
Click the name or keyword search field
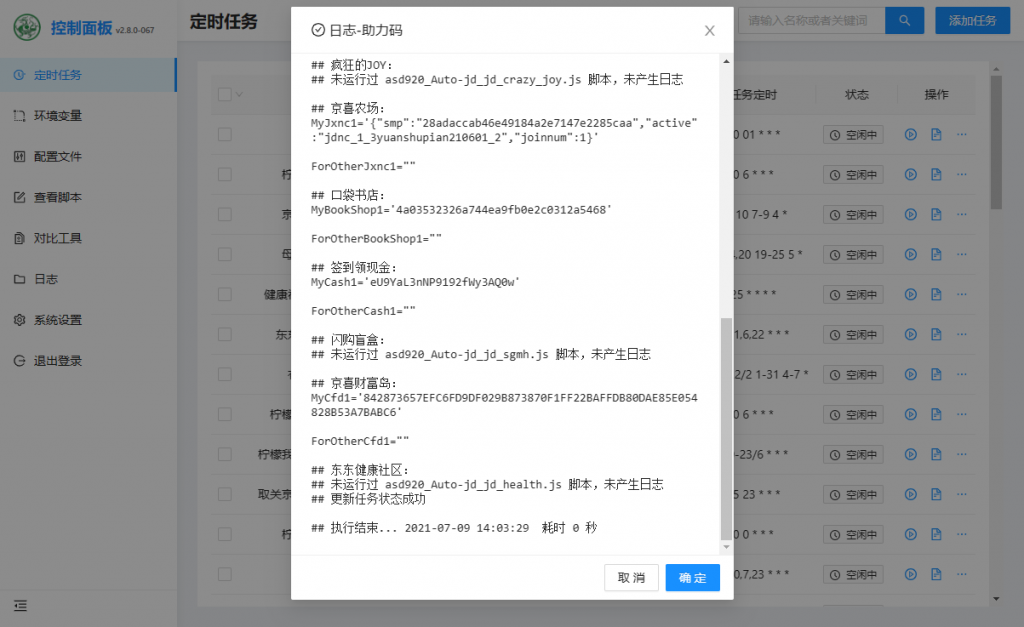click(x=810, y=20)
